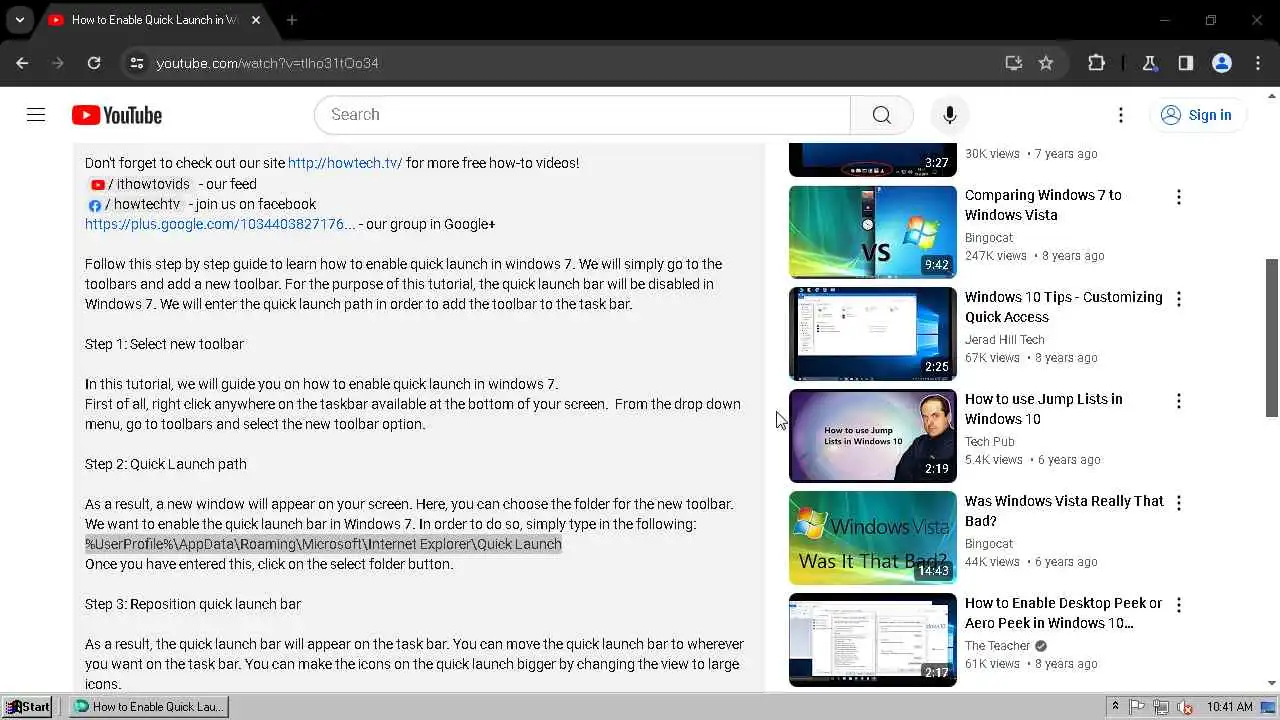Open Windows 10 Tips Quick Access thumbnail
The image size is (1280, 720).
[x=872, y=334]
